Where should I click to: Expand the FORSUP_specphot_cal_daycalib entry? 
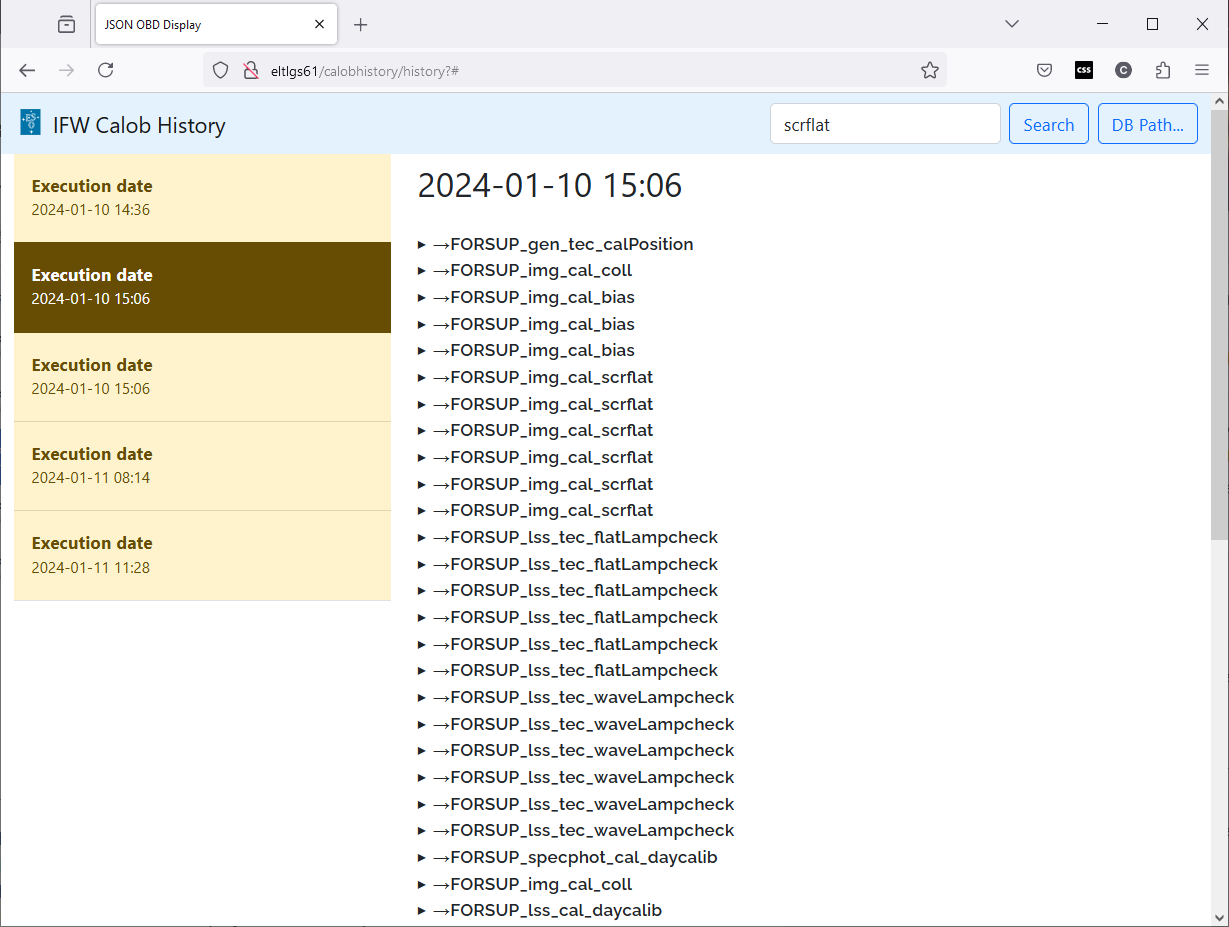pos(574,857)
